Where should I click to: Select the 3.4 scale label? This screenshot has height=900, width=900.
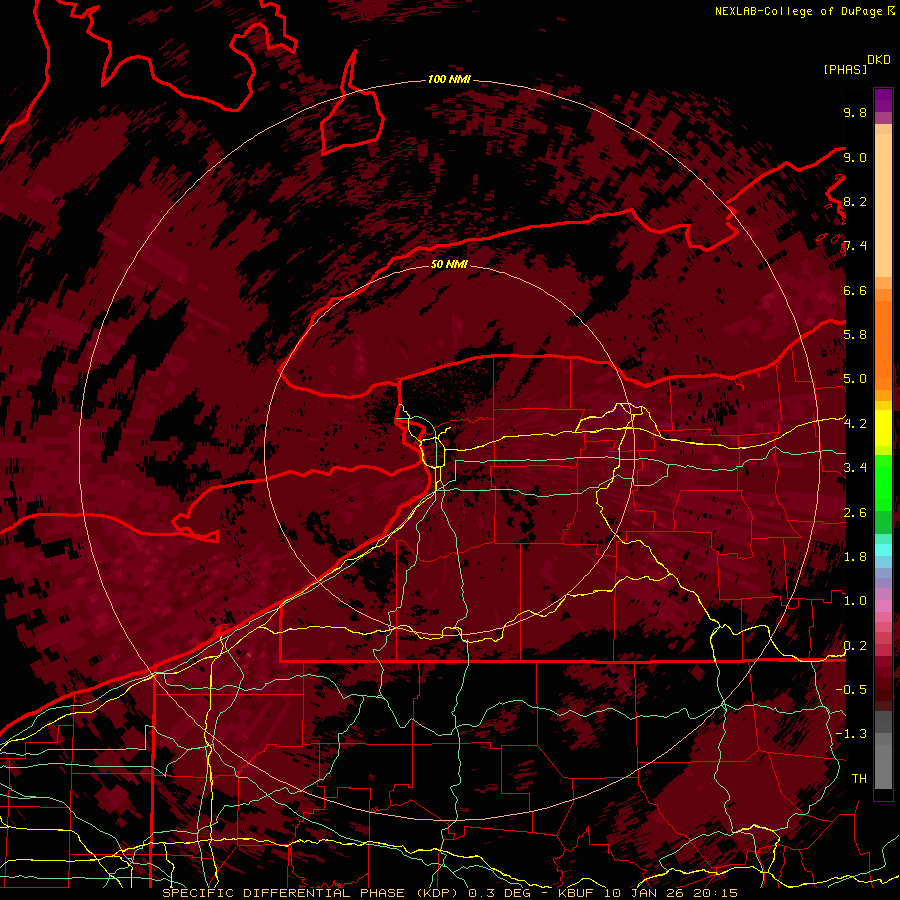855,468
